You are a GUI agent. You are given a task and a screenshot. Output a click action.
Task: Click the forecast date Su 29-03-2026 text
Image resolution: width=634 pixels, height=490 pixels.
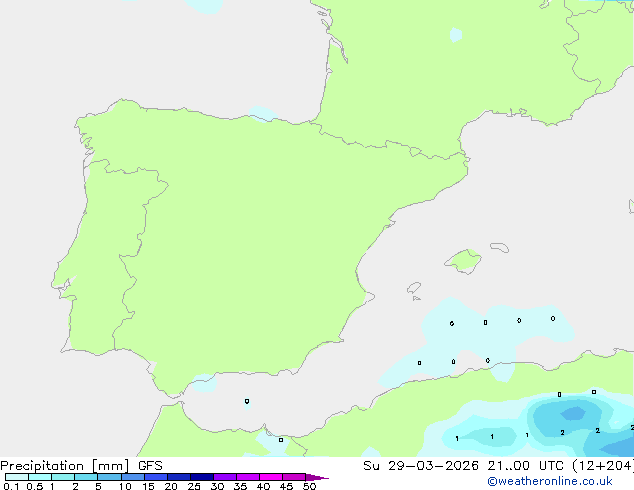pos(421,466)
